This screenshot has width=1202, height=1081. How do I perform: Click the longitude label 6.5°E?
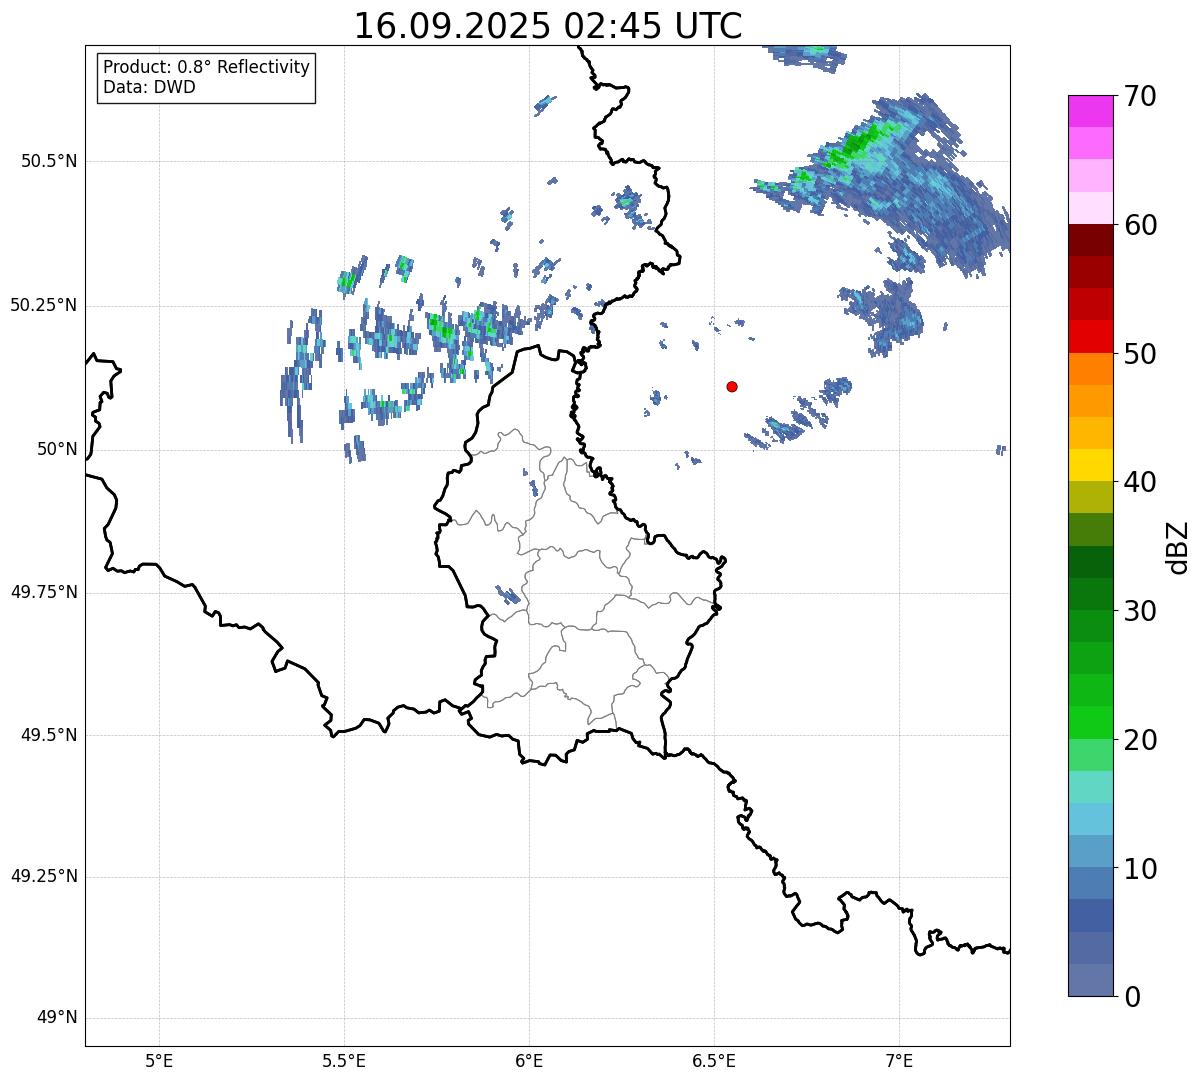tap(714, 1060)
